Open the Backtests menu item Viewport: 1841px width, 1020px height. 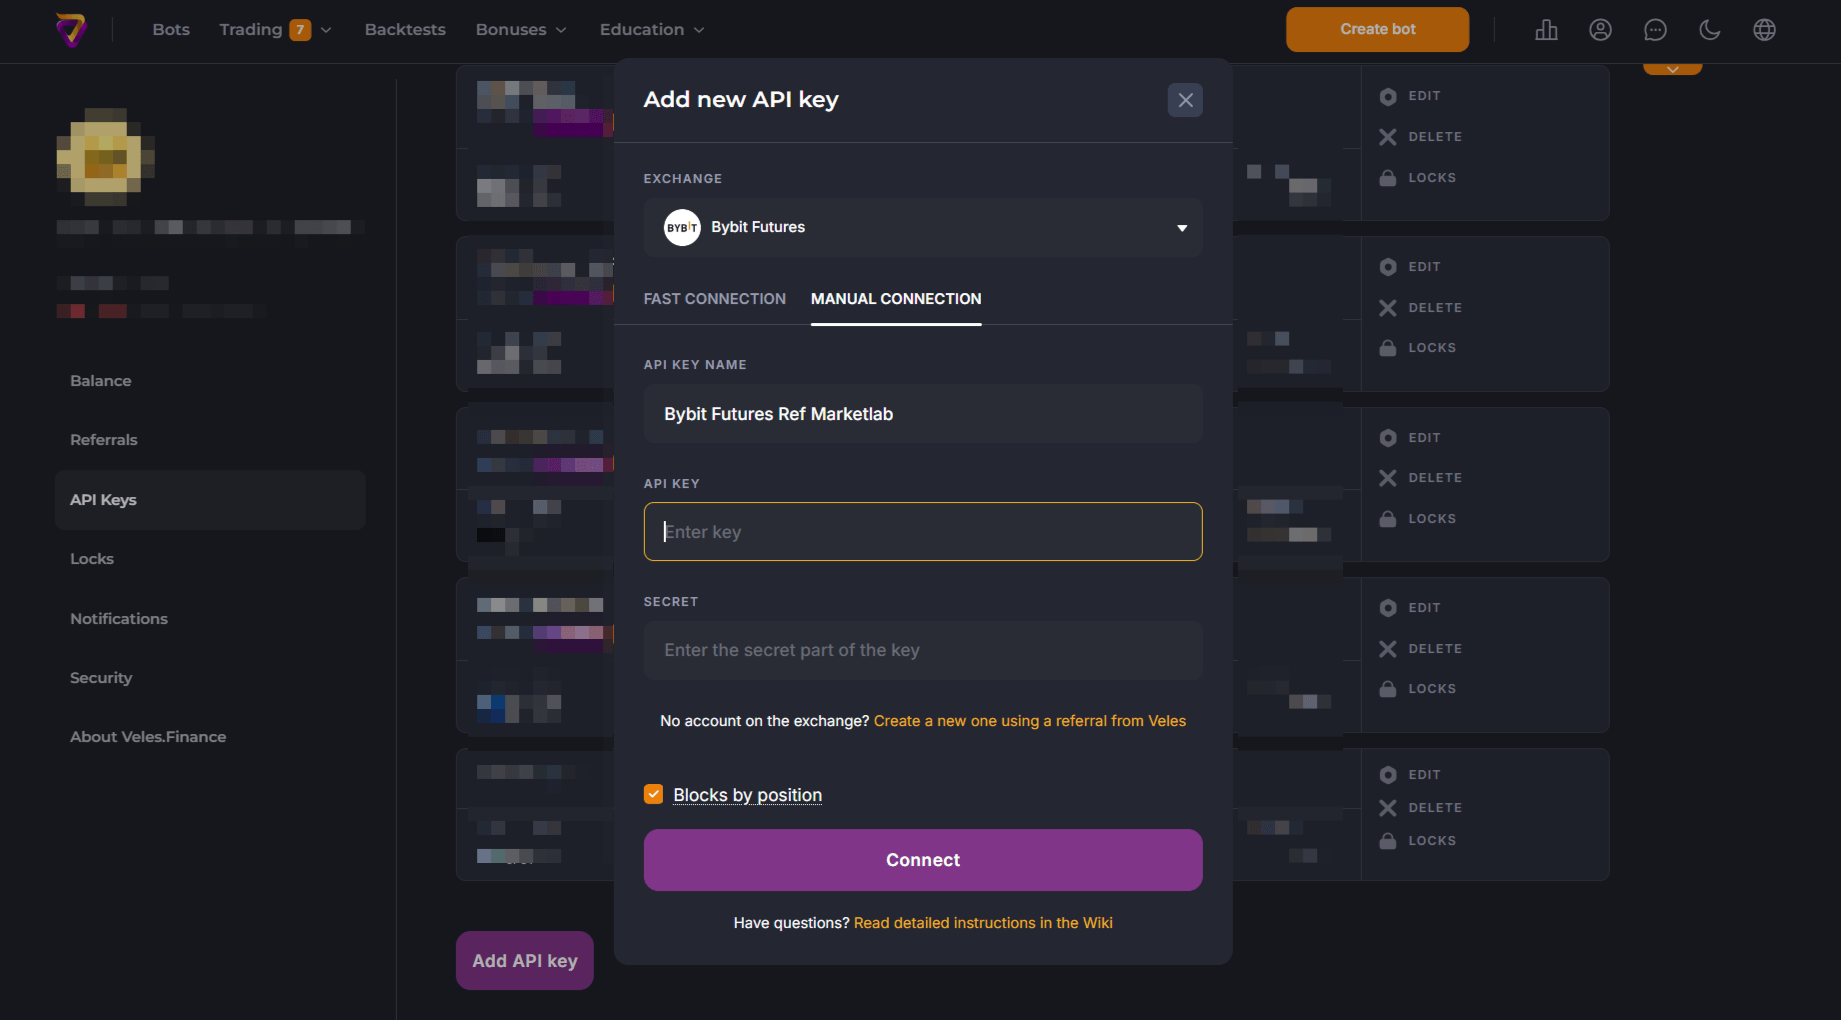click(404, 29)
